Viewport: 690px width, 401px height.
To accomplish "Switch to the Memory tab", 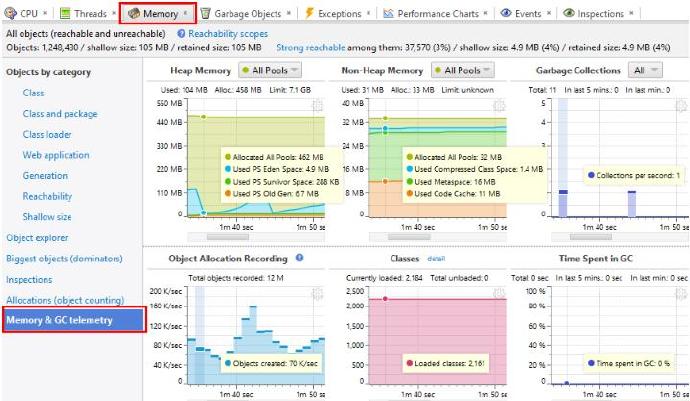I will pos(158,14).
